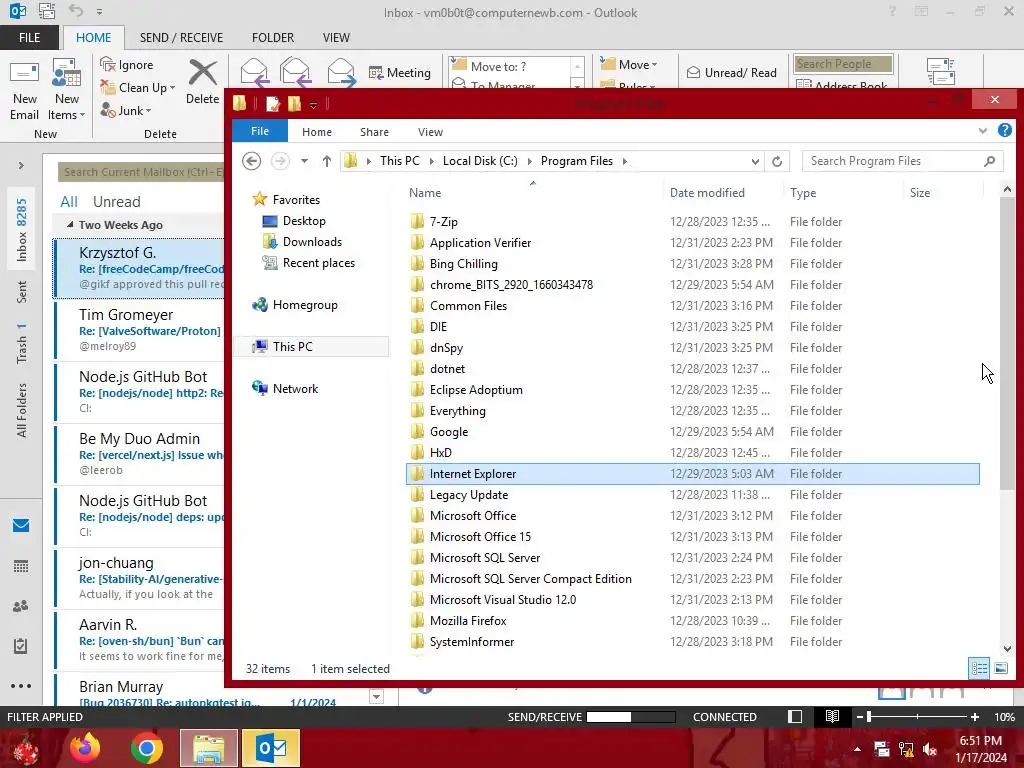Select the Mozilla Firefox folder
This screenshot has width=1024, height=768.
pos(468,620)
